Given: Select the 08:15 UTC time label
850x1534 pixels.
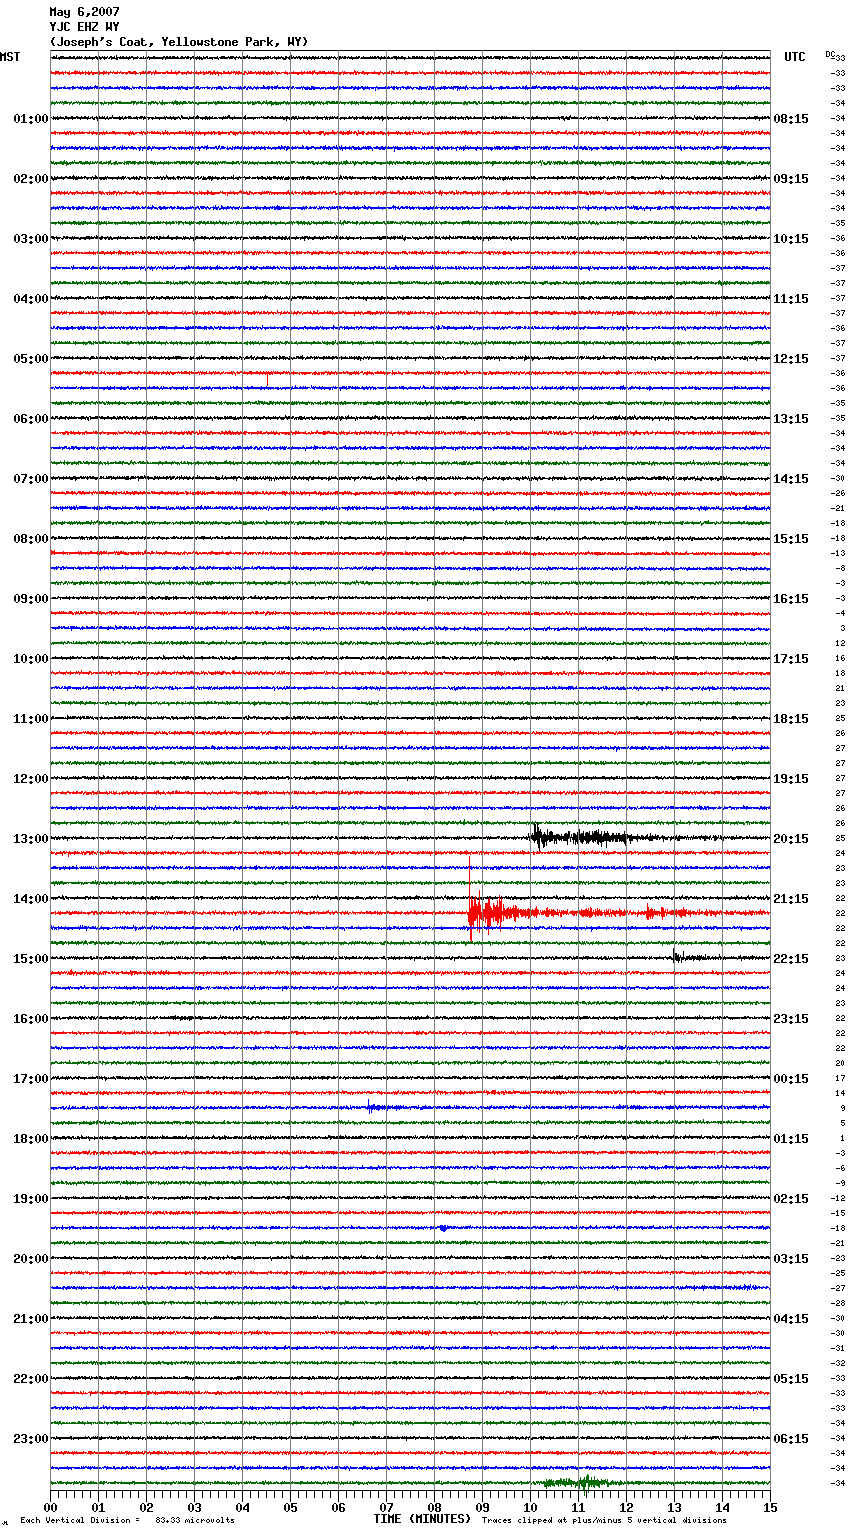Looking at the screenshot, I should pos(791,119).
